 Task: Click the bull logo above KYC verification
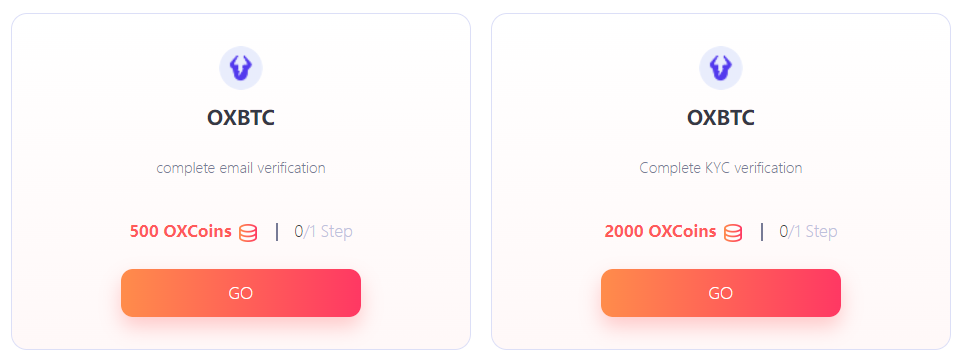tap(721, 68)
